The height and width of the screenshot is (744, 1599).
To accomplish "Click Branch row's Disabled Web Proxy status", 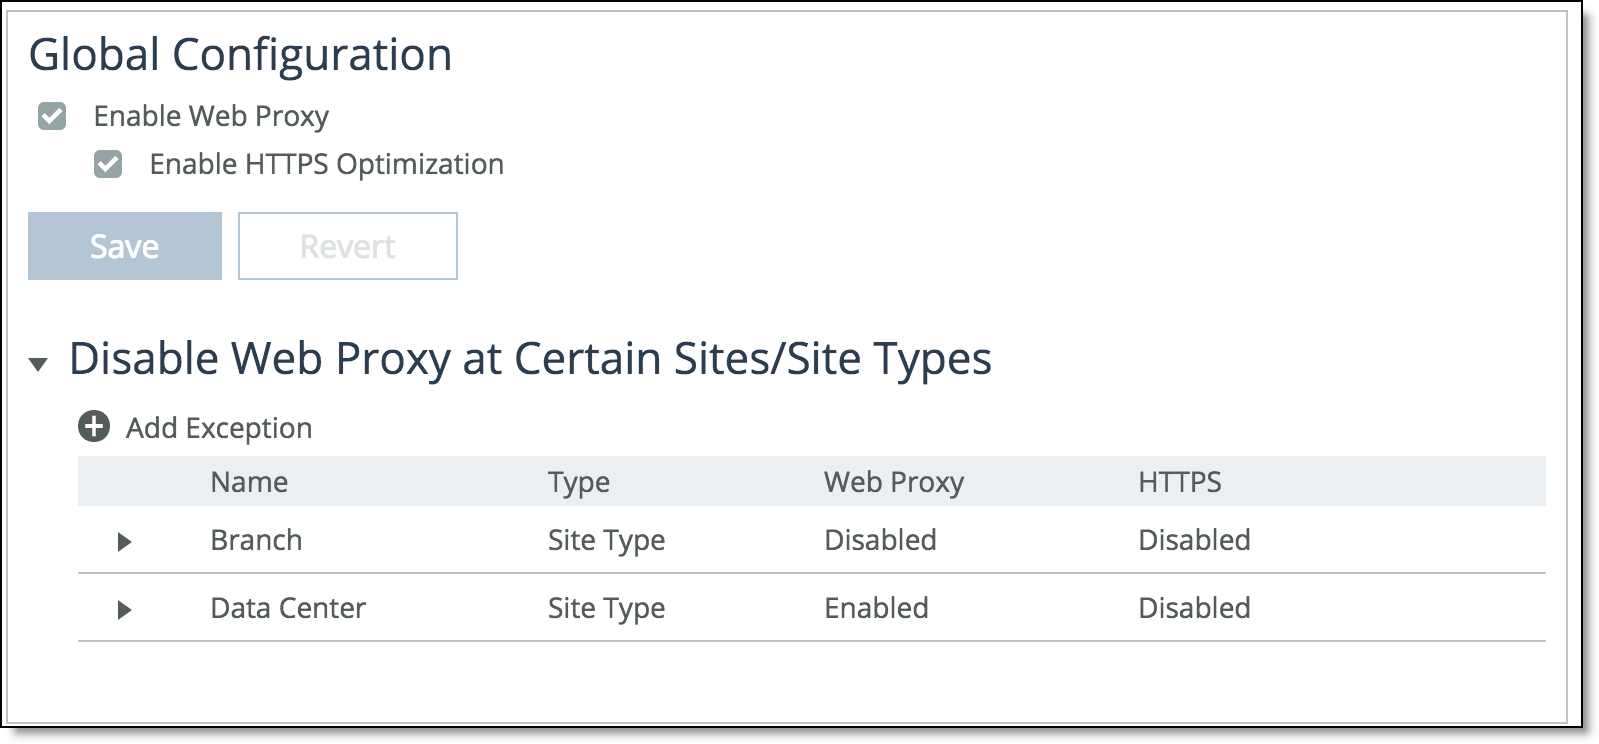I will point(880,540).
